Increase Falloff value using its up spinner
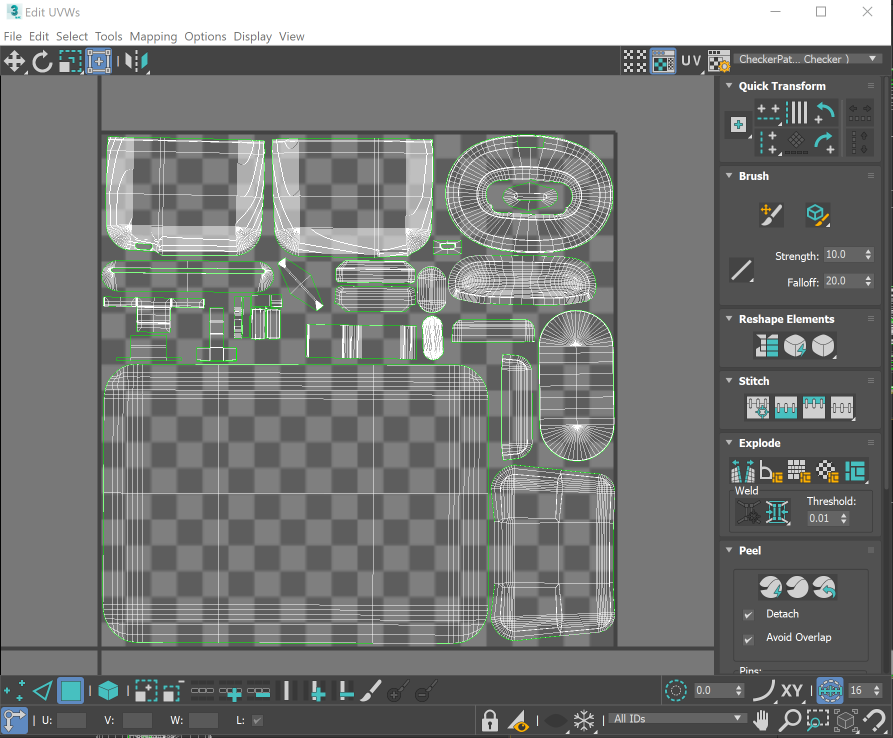 869,277
